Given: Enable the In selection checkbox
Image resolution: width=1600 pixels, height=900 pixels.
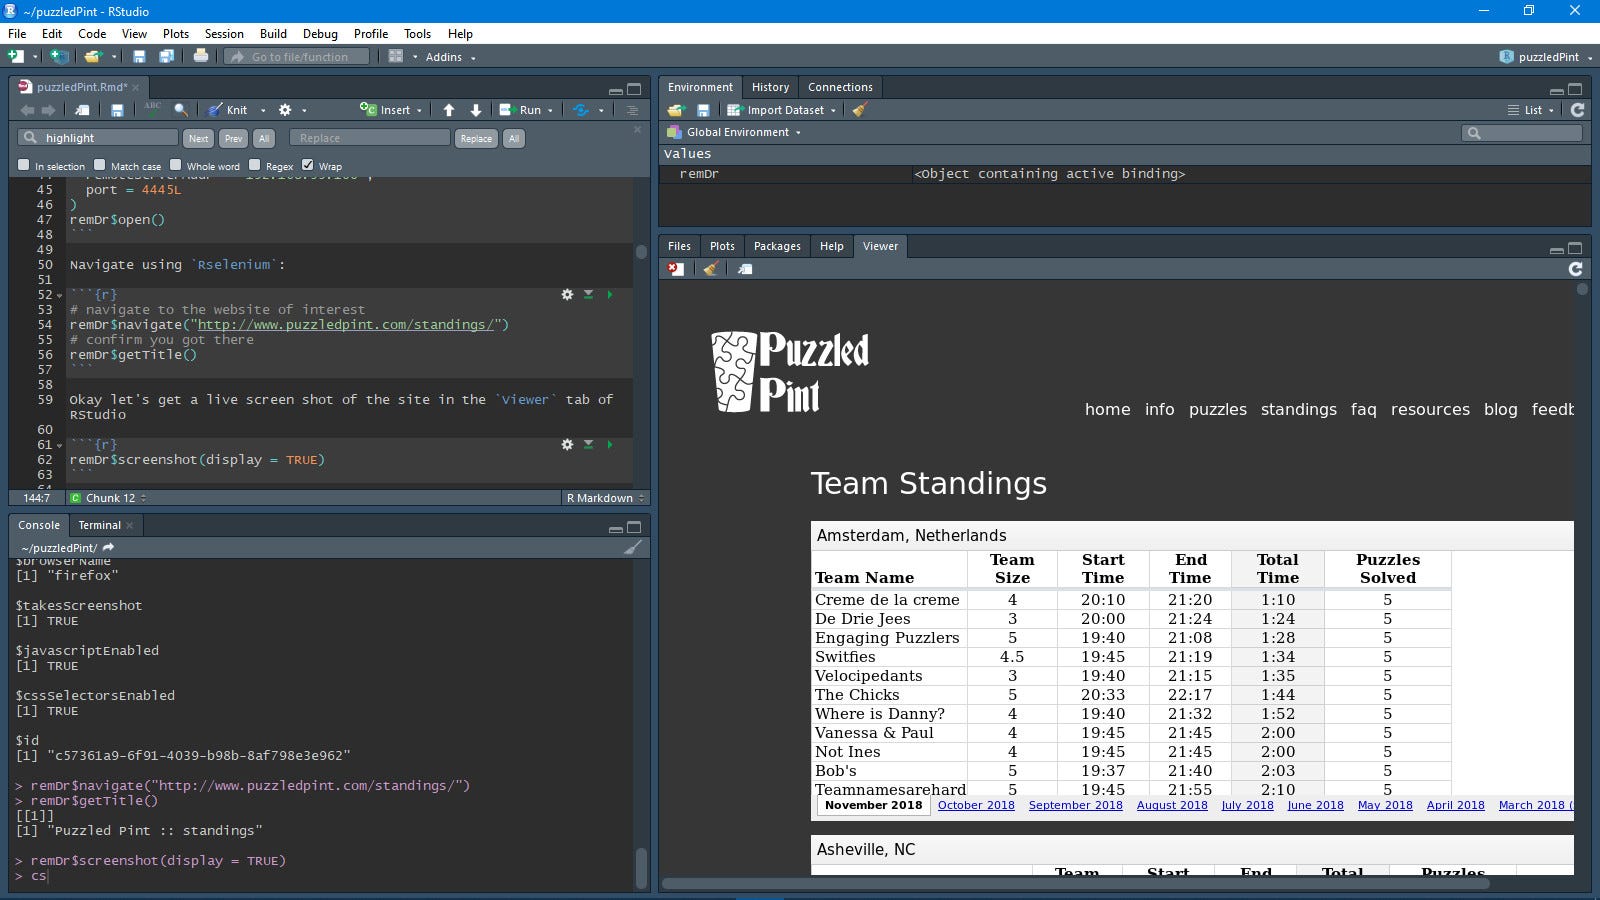Looking at the screenshot, I should [x=24, y=165].
